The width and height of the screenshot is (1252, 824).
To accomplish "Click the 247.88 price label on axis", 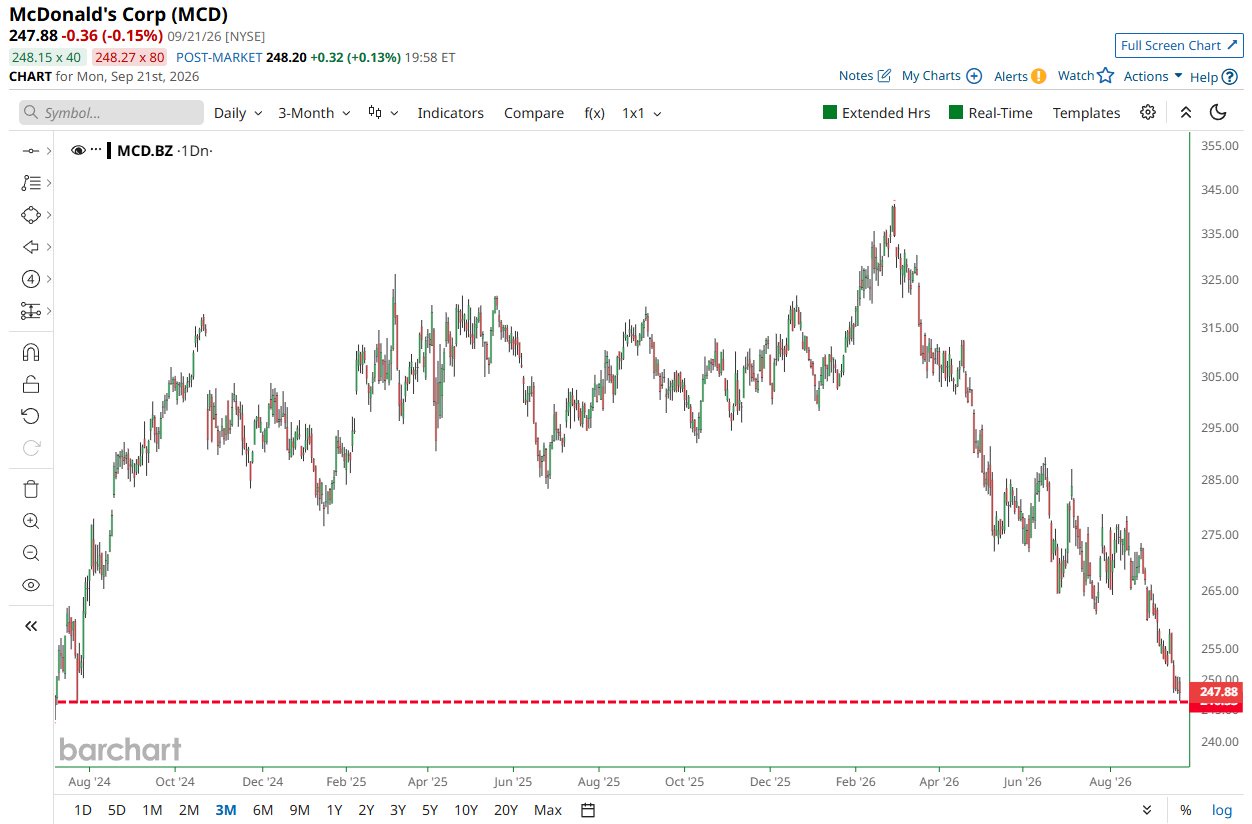I will point(1218,692).
